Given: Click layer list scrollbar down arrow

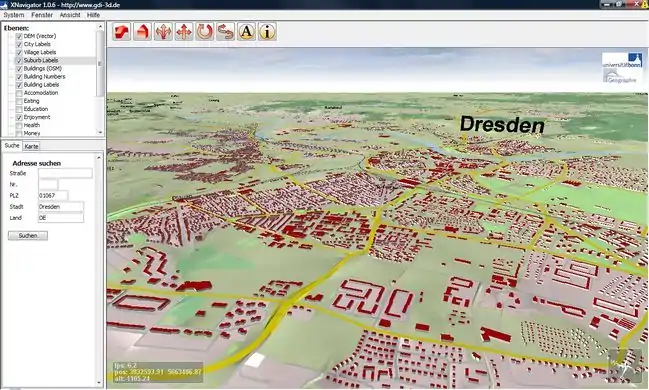Looking at the screenshot, I should pos(100,132).
